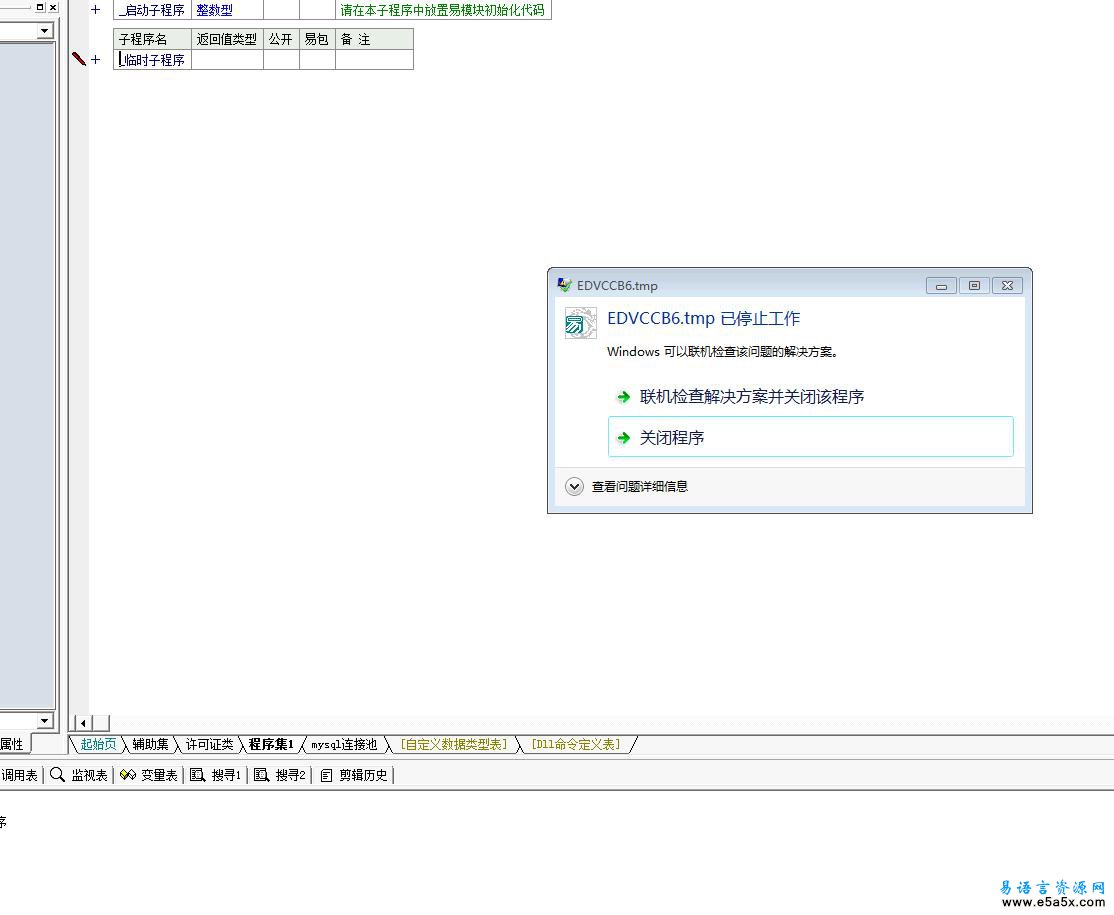This screenshot has width=1114, height=915.
Task: Click the horizontal scrollbar left arrow
Action: pos(84,723)
